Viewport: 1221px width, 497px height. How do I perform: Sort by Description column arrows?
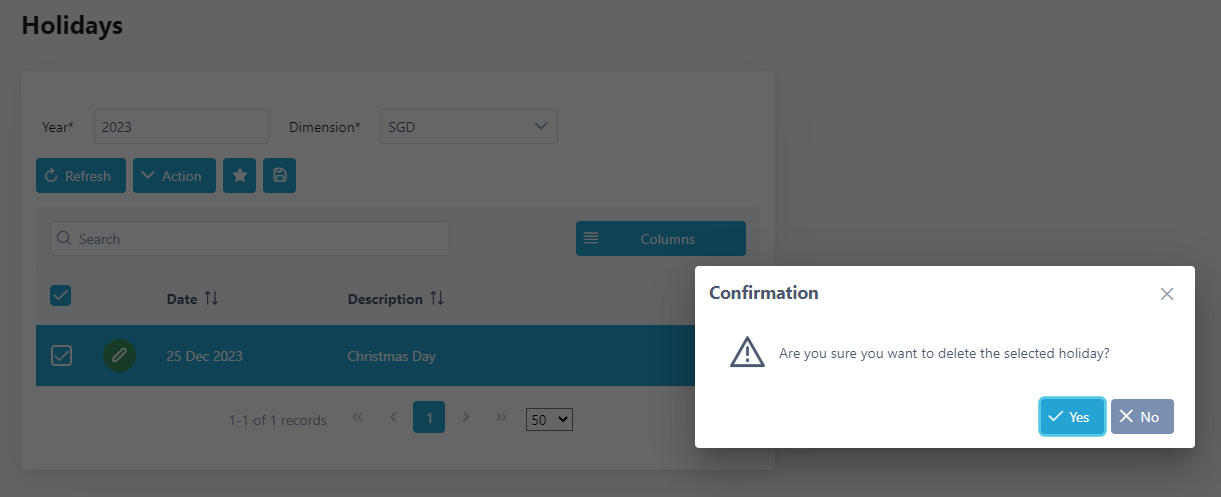(x=437, y=299)
